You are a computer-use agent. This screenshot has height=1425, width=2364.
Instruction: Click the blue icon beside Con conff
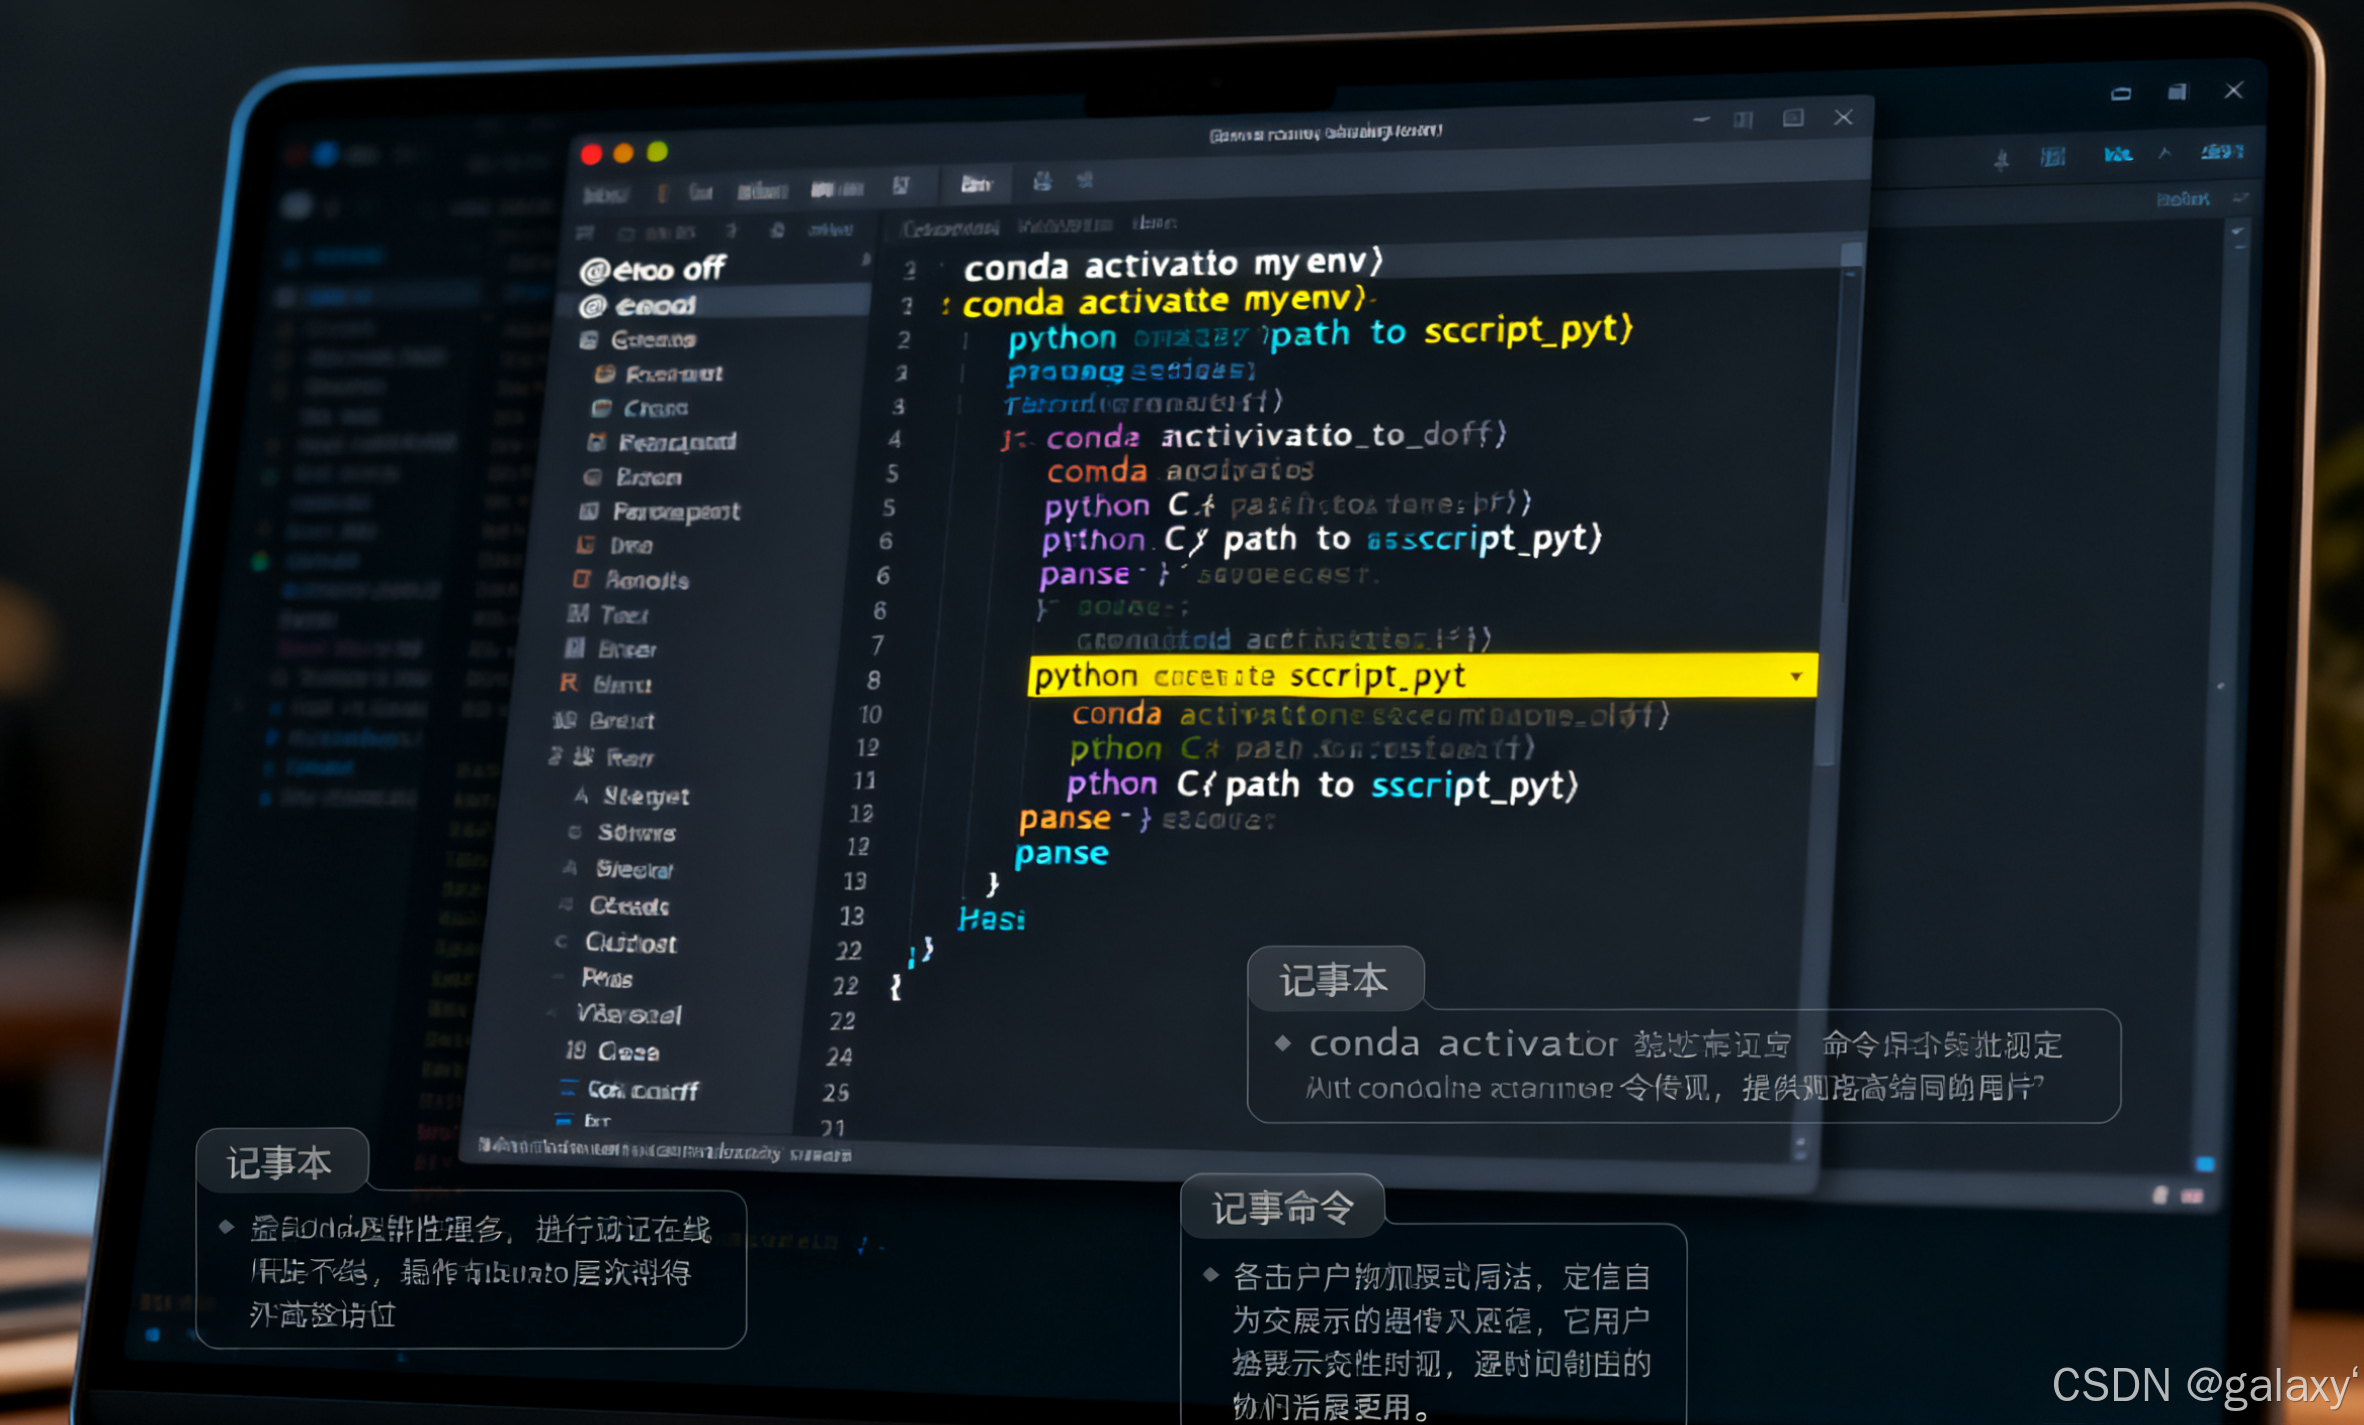pyautogui.click(x=568, y=1088)
